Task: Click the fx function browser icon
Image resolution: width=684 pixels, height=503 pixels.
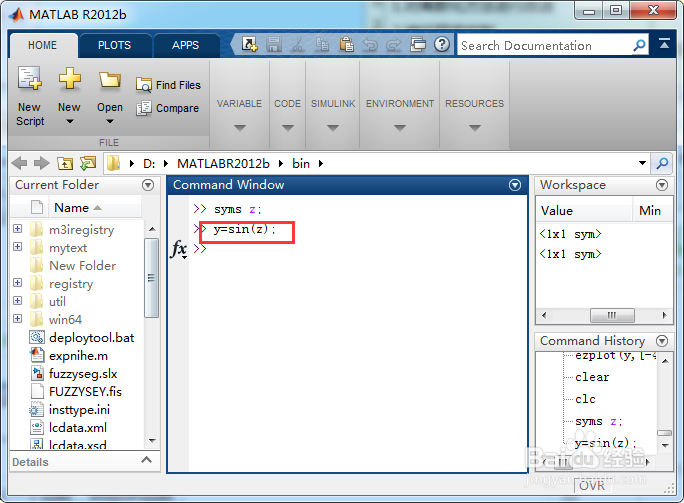Action: 179,249
